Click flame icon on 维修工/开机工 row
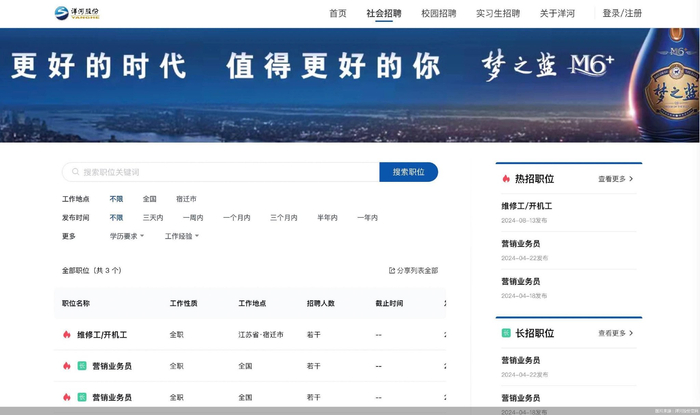The image size is (700, 415). [67, 335]
